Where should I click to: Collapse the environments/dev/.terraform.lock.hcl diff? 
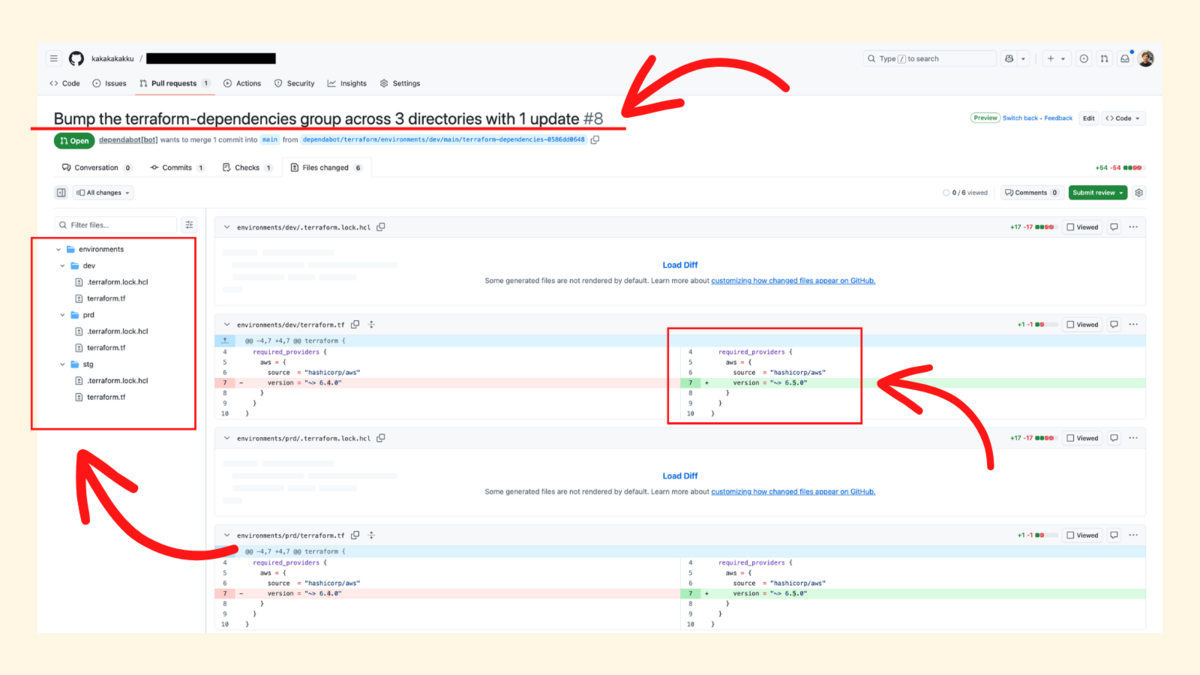point(227,227)
